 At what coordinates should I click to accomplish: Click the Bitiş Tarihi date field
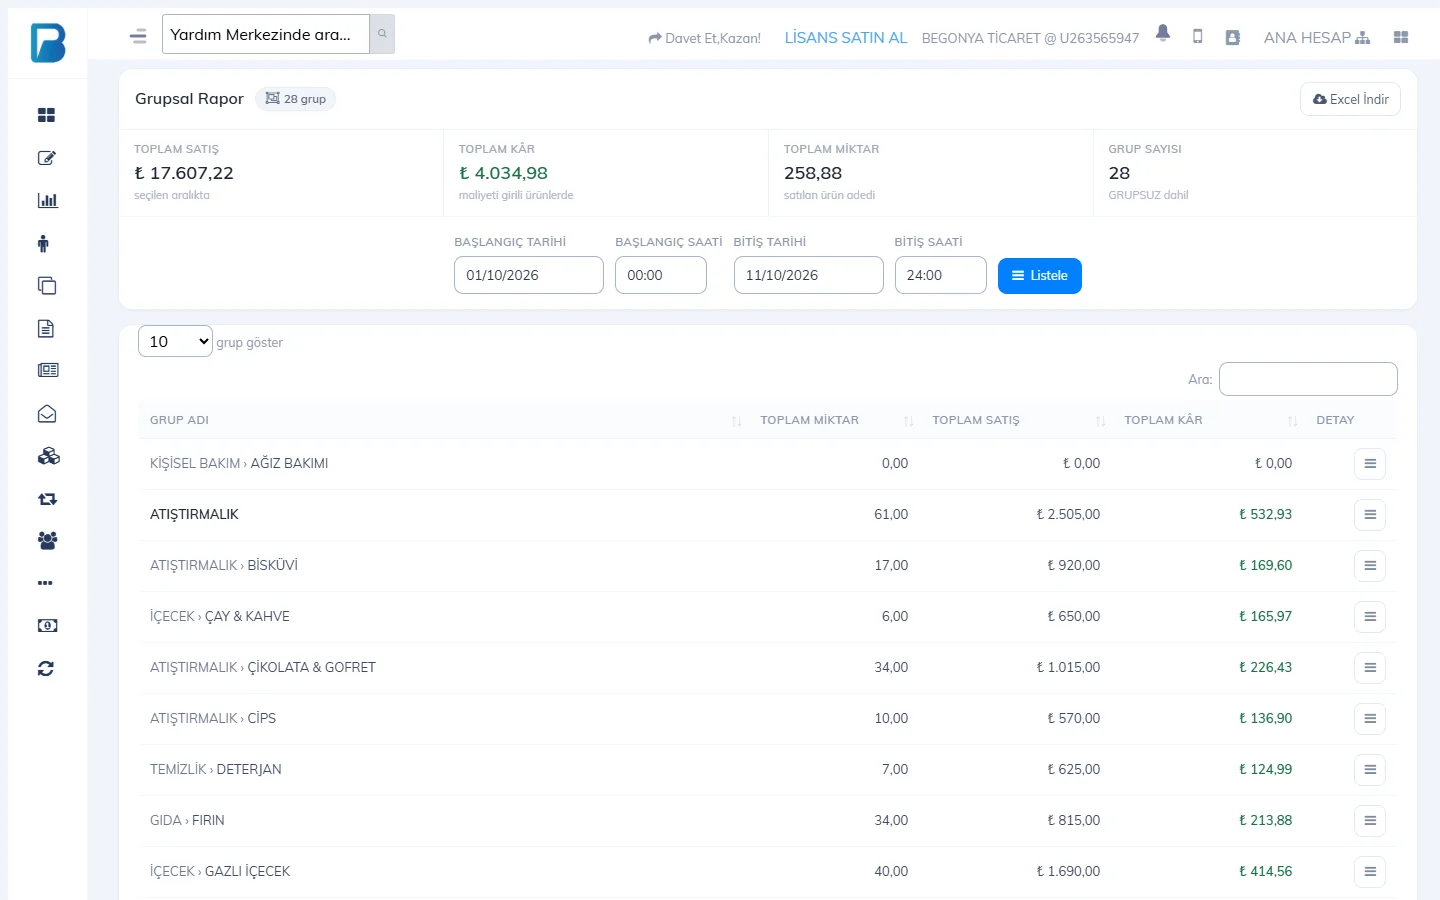809,275
